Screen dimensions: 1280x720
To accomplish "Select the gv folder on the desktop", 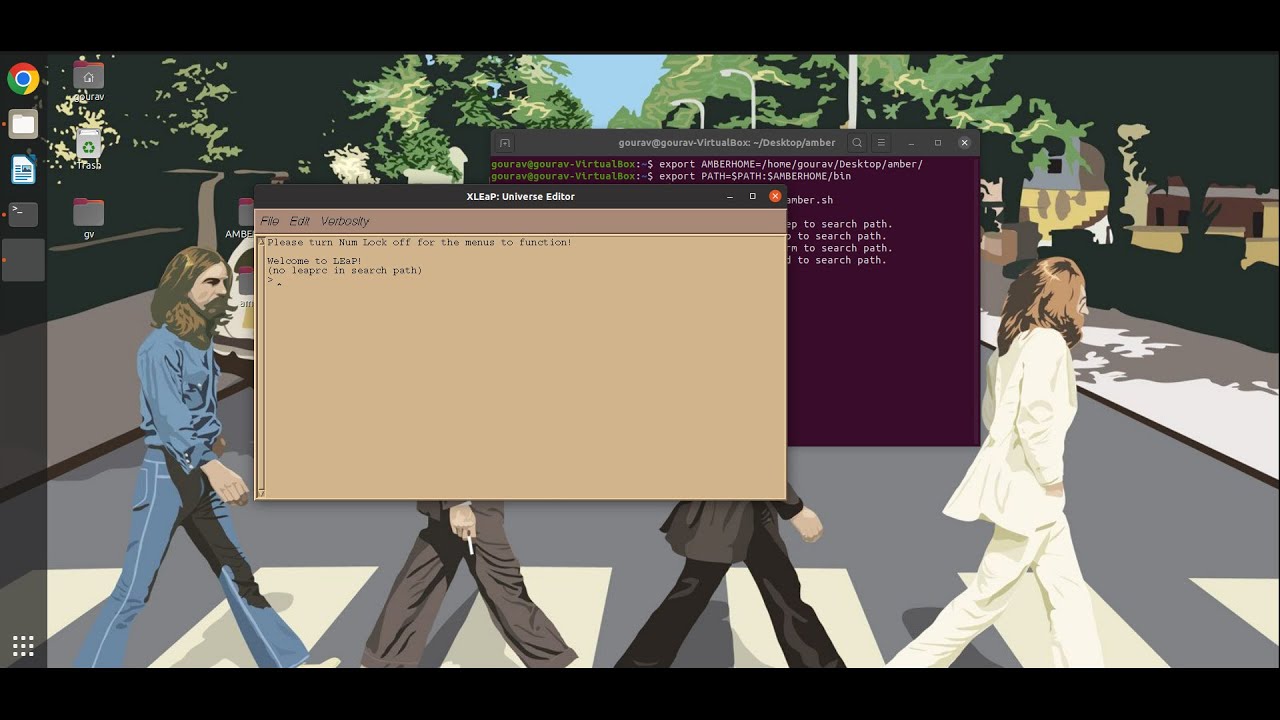I will [89, 219].
